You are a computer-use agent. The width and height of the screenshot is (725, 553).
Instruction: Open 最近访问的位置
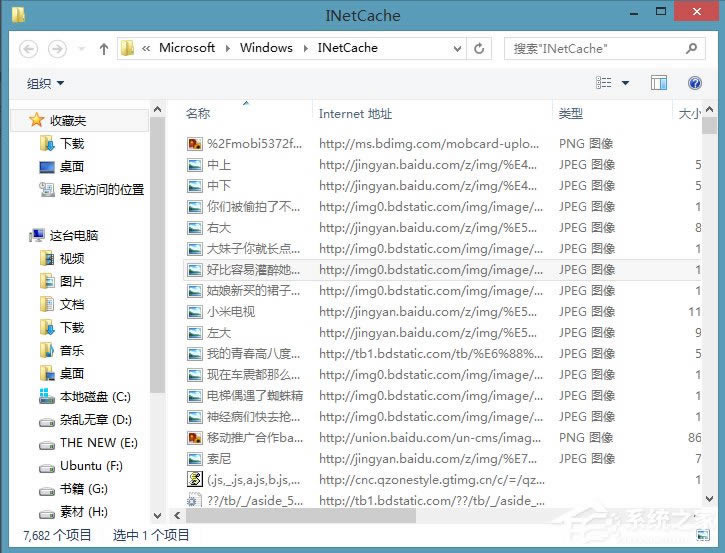point(101,190)
